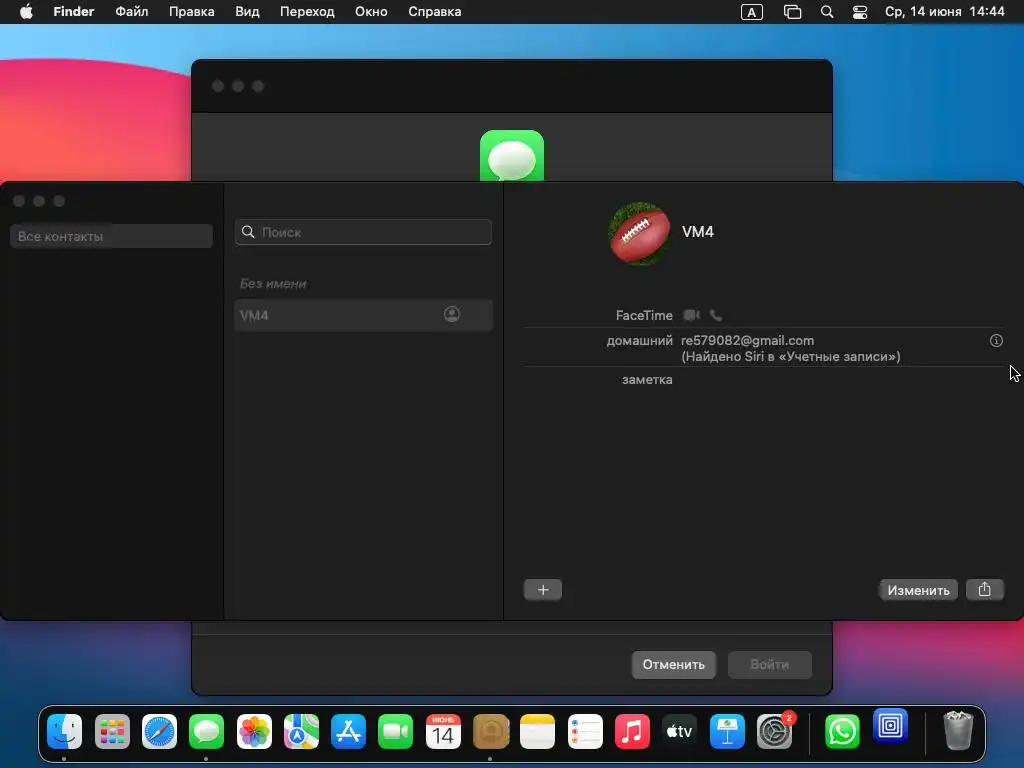Start FaceTime audio call with VM4
Viewport: 1024px width, 768px height.
pyautogui.click(x=716, y=315)
